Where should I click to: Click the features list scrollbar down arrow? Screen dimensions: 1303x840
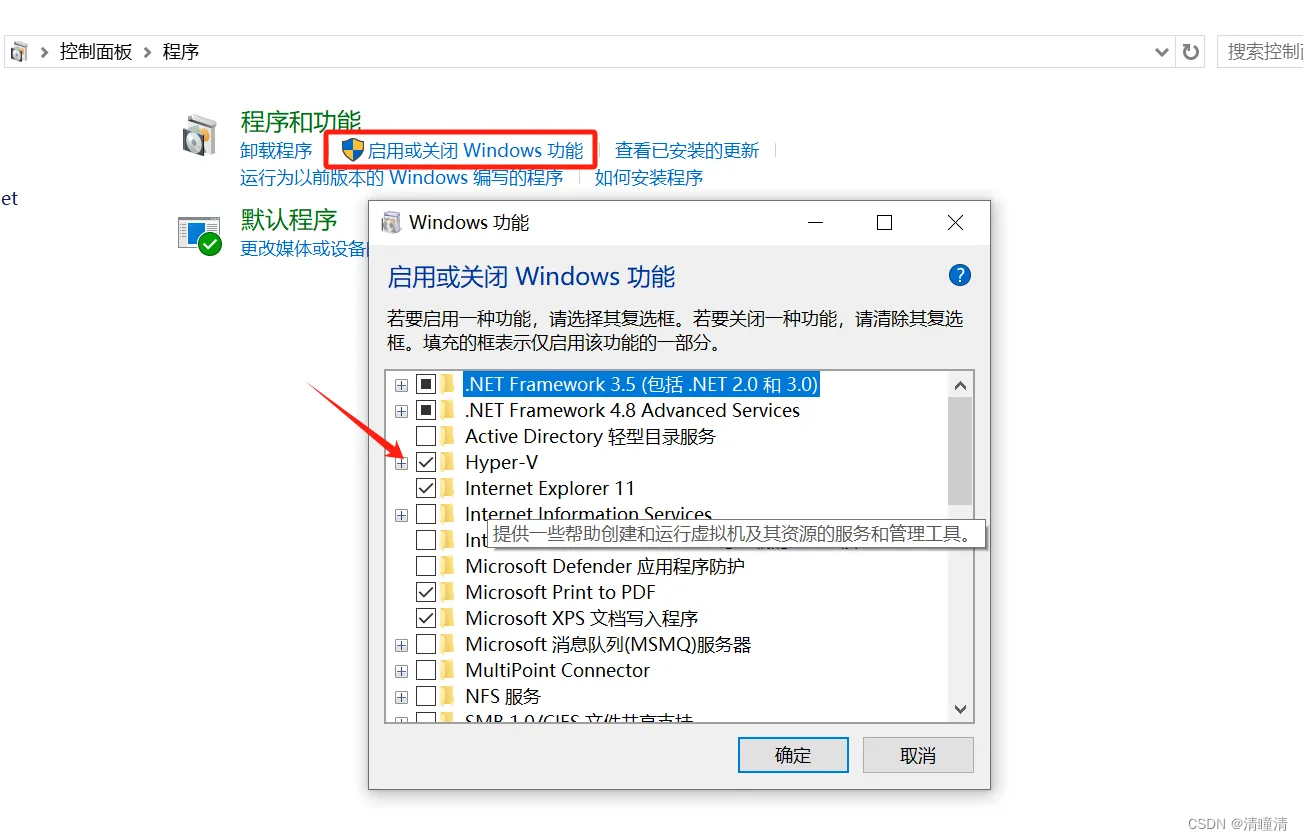(960, 708)
